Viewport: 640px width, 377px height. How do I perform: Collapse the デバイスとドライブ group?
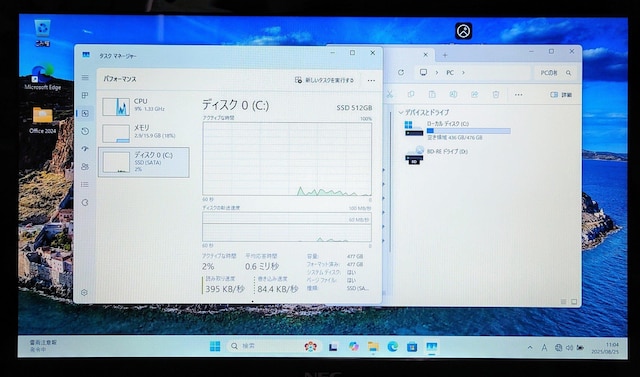click(401, 112)
